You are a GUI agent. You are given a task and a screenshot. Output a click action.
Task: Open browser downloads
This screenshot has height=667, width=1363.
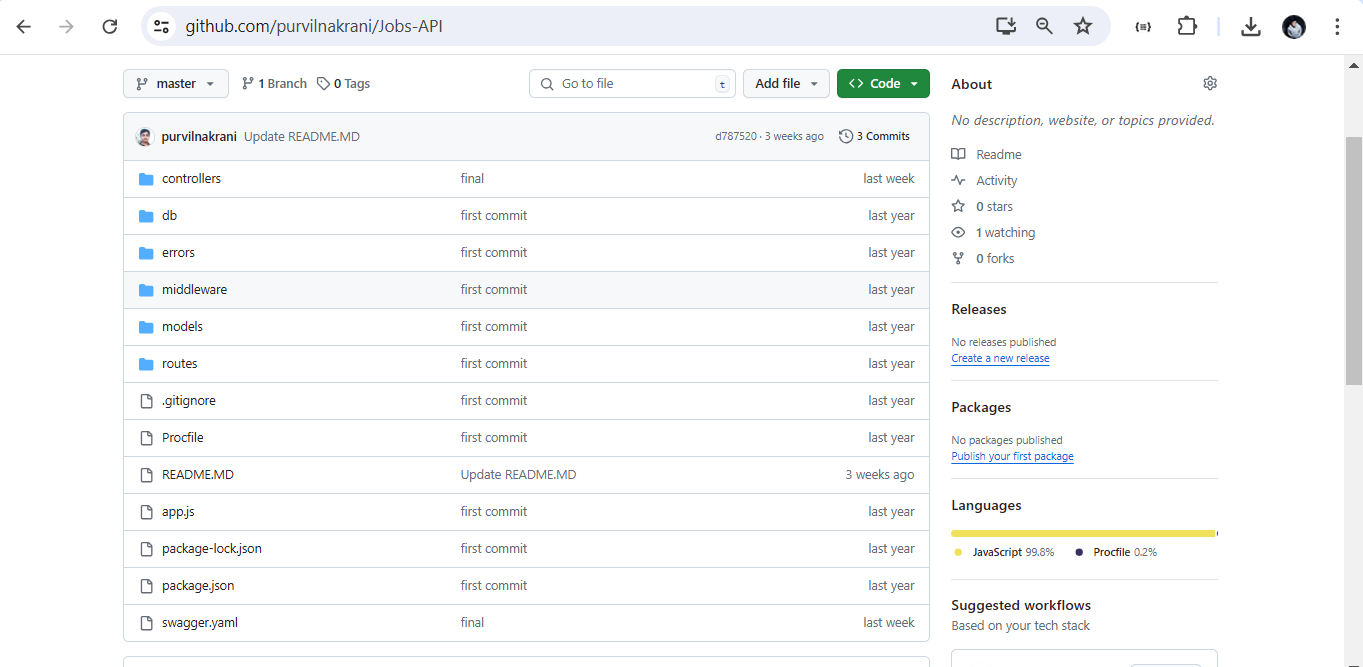1251,27
